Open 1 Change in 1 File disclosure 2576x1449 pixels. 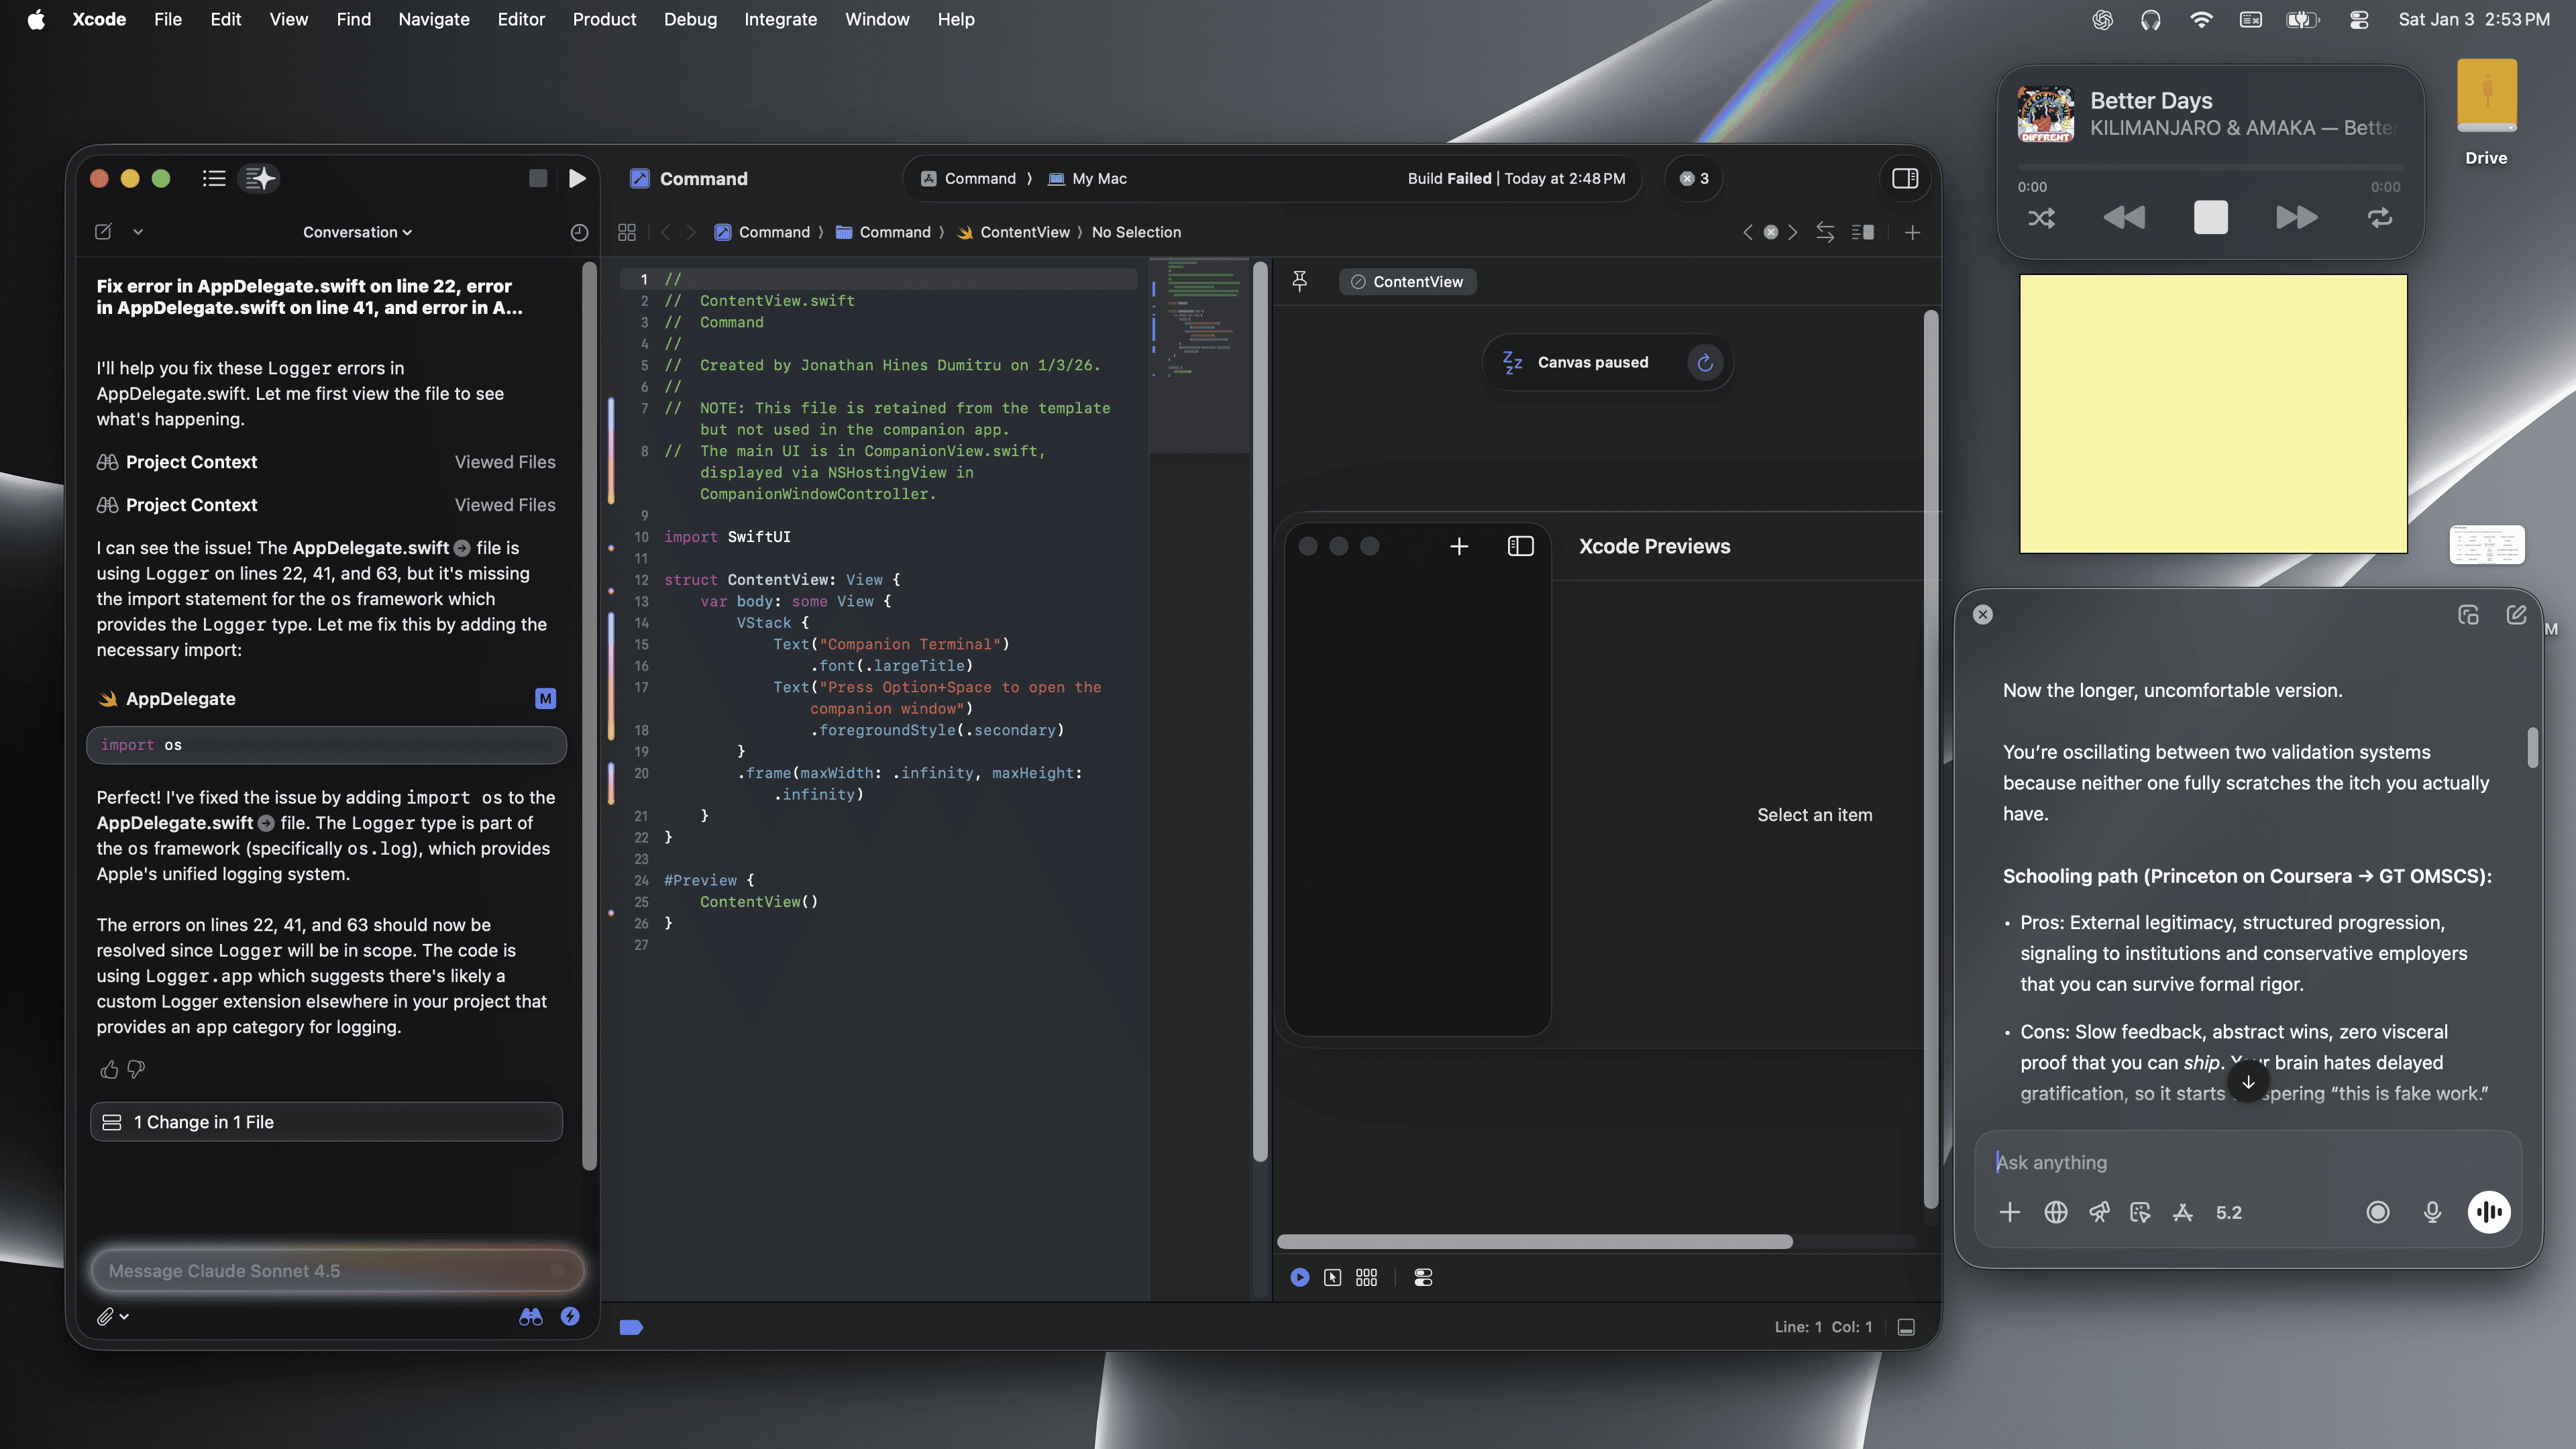click(x=326, y=1122)
